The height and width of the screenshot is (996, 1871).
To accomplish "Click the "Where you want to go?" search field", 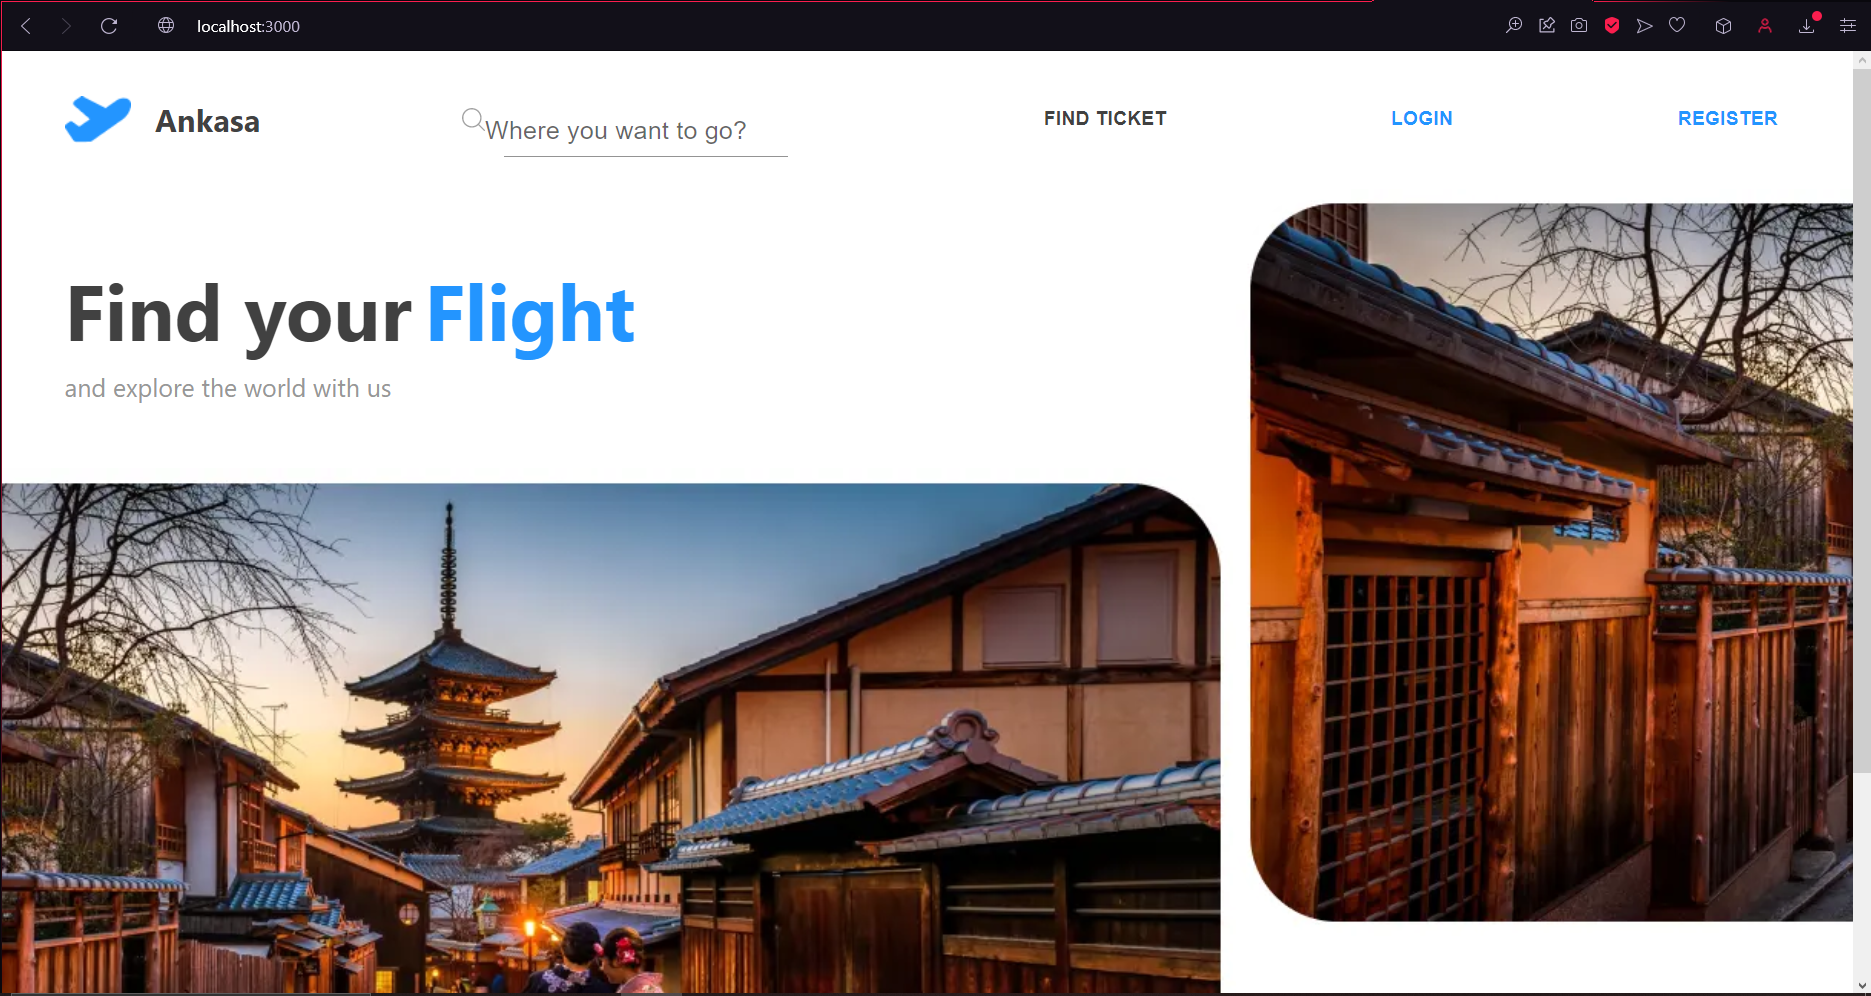I will [635, 132].
